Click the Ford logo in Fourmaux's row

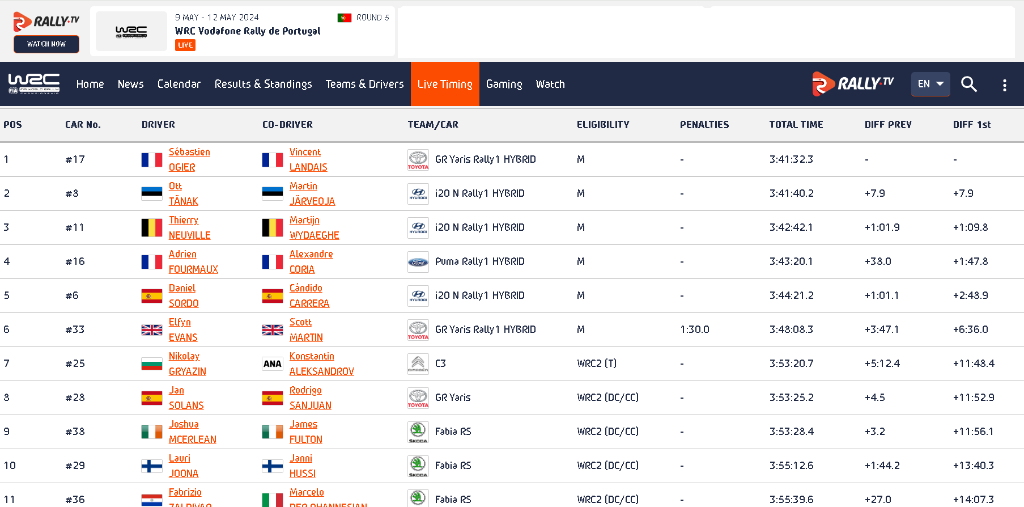[417, 262]
